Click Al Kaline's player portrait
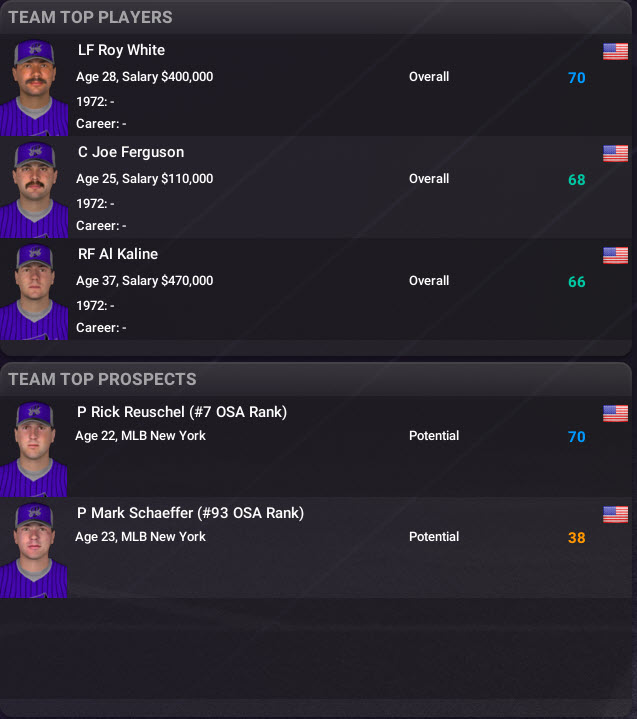637x719 pixels. [34, 291]
